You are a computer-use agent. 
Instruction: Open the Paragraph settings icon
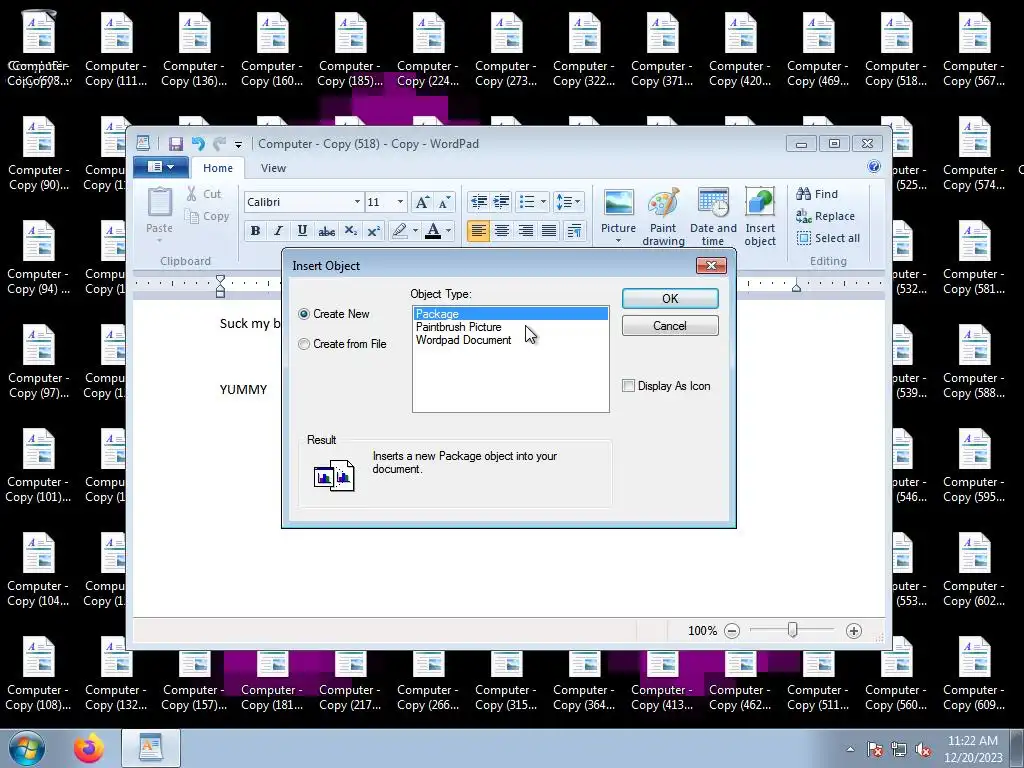[x=574, y=231]
